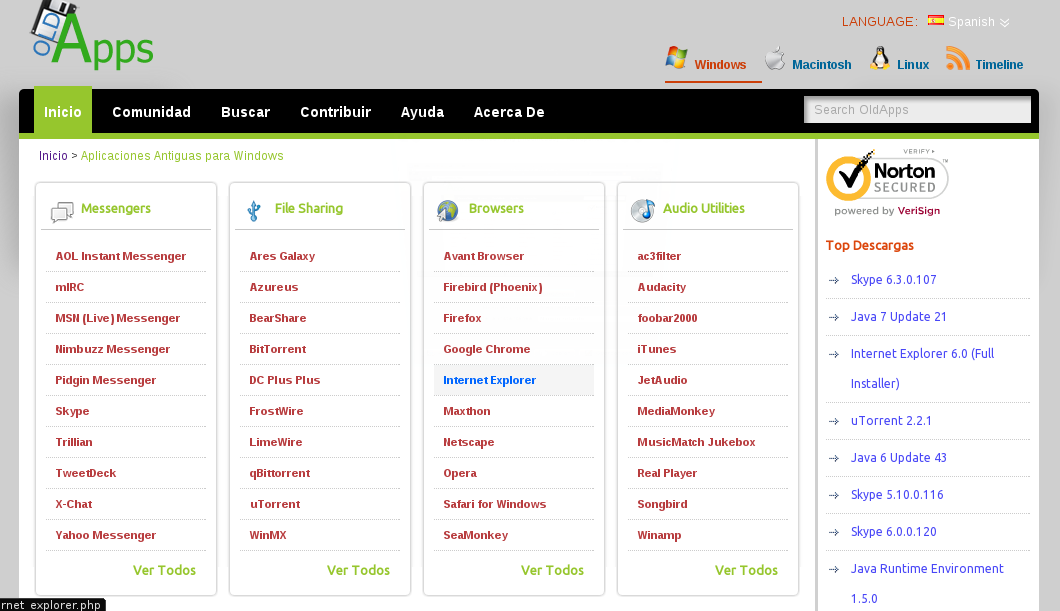1060x611 pixels.
Task: Click the Norton Secured verification badge
Action: click(886, 178)
